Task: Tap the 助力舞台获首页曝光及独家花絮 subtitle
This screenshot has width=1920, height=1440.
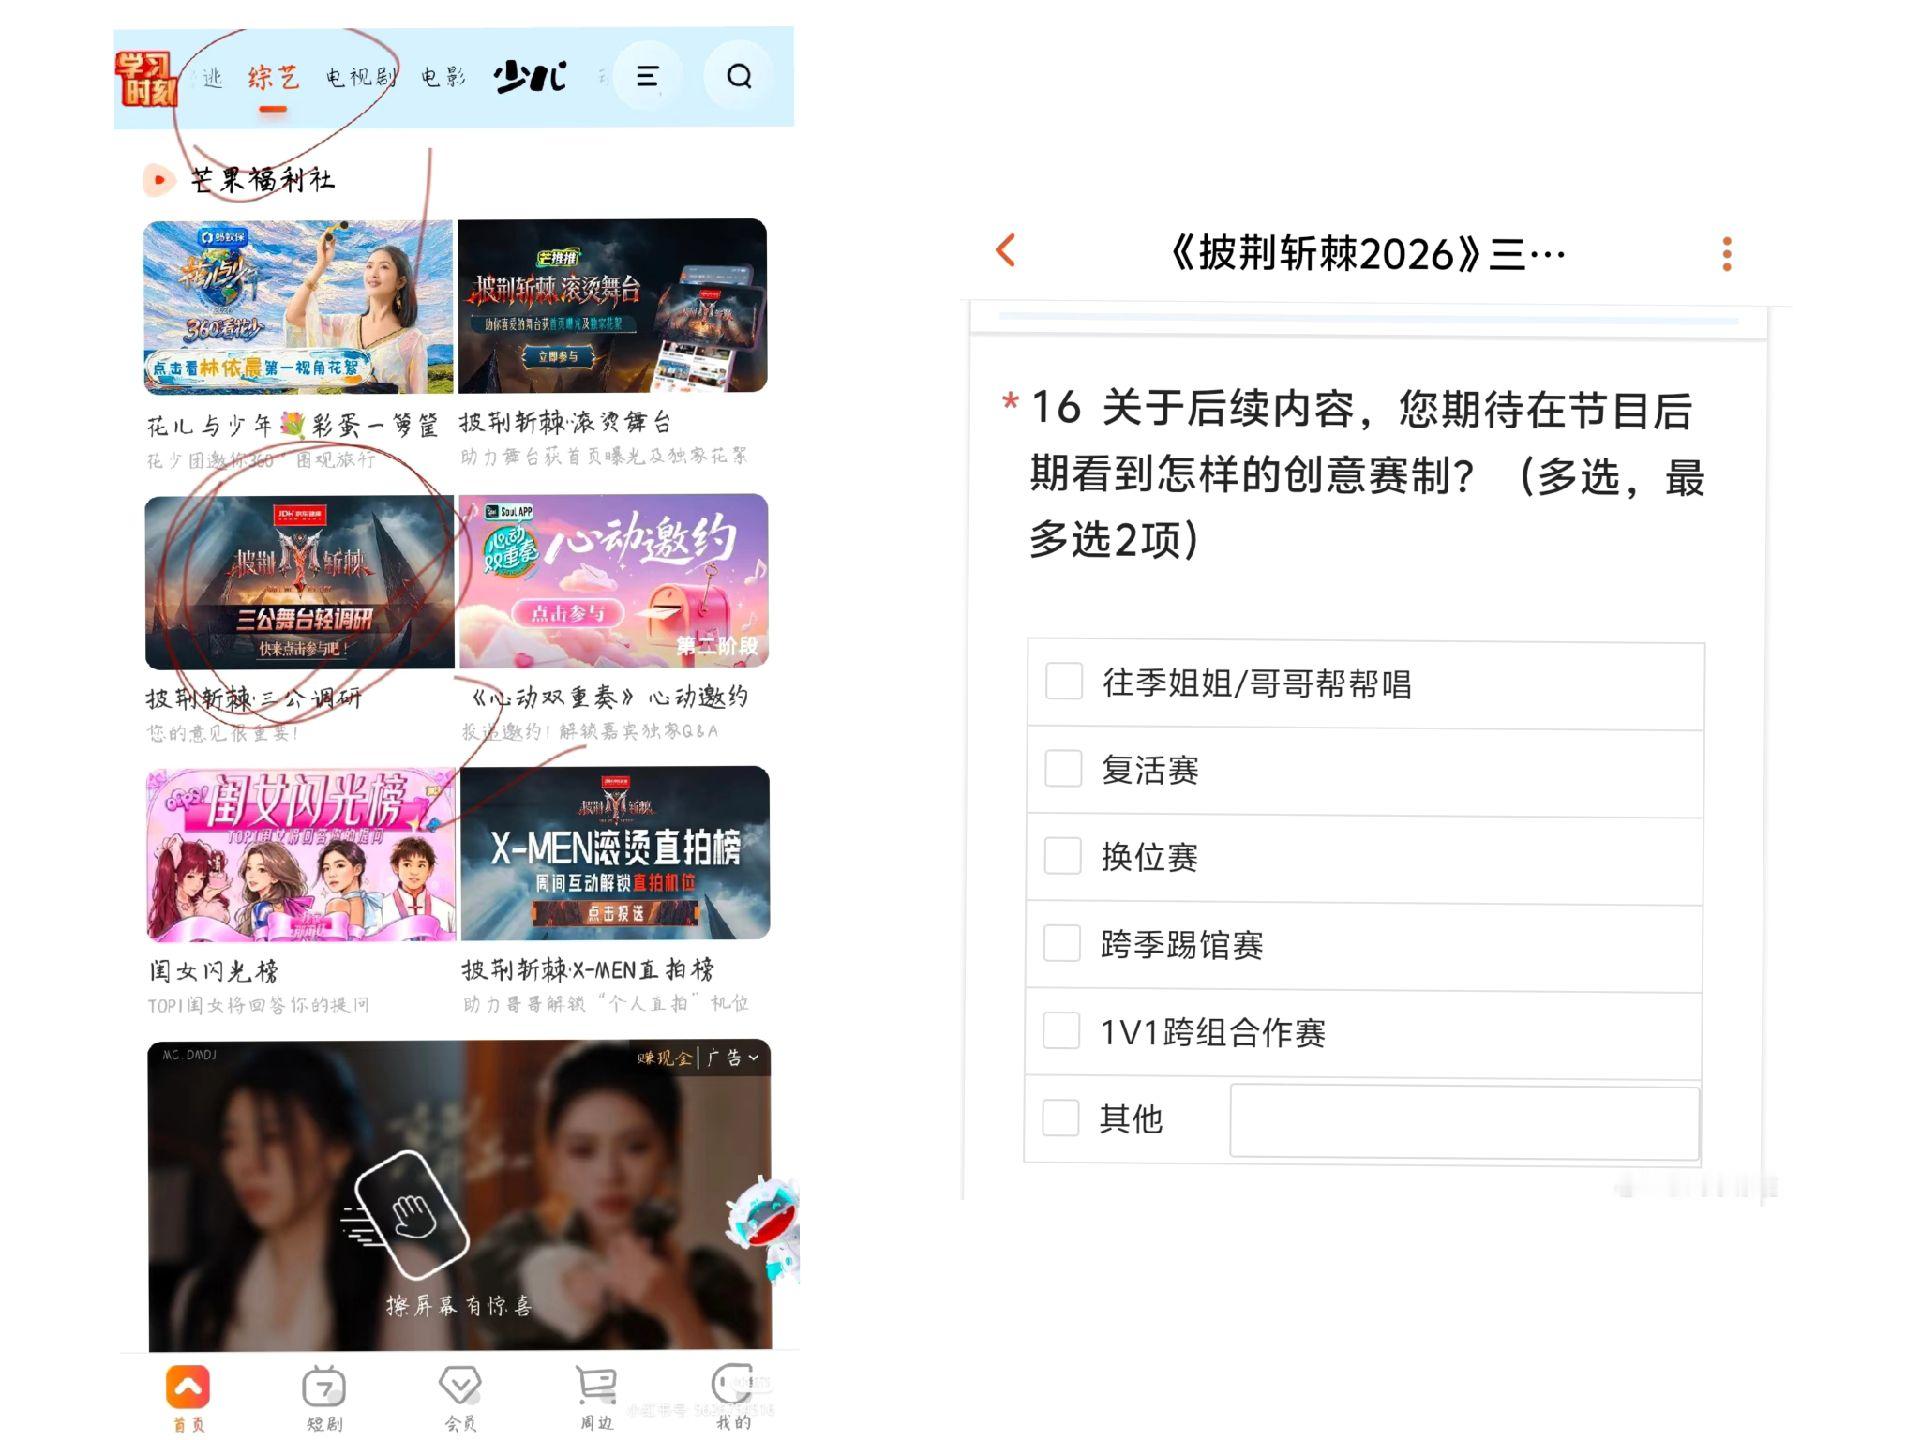Action: [604, 456]
